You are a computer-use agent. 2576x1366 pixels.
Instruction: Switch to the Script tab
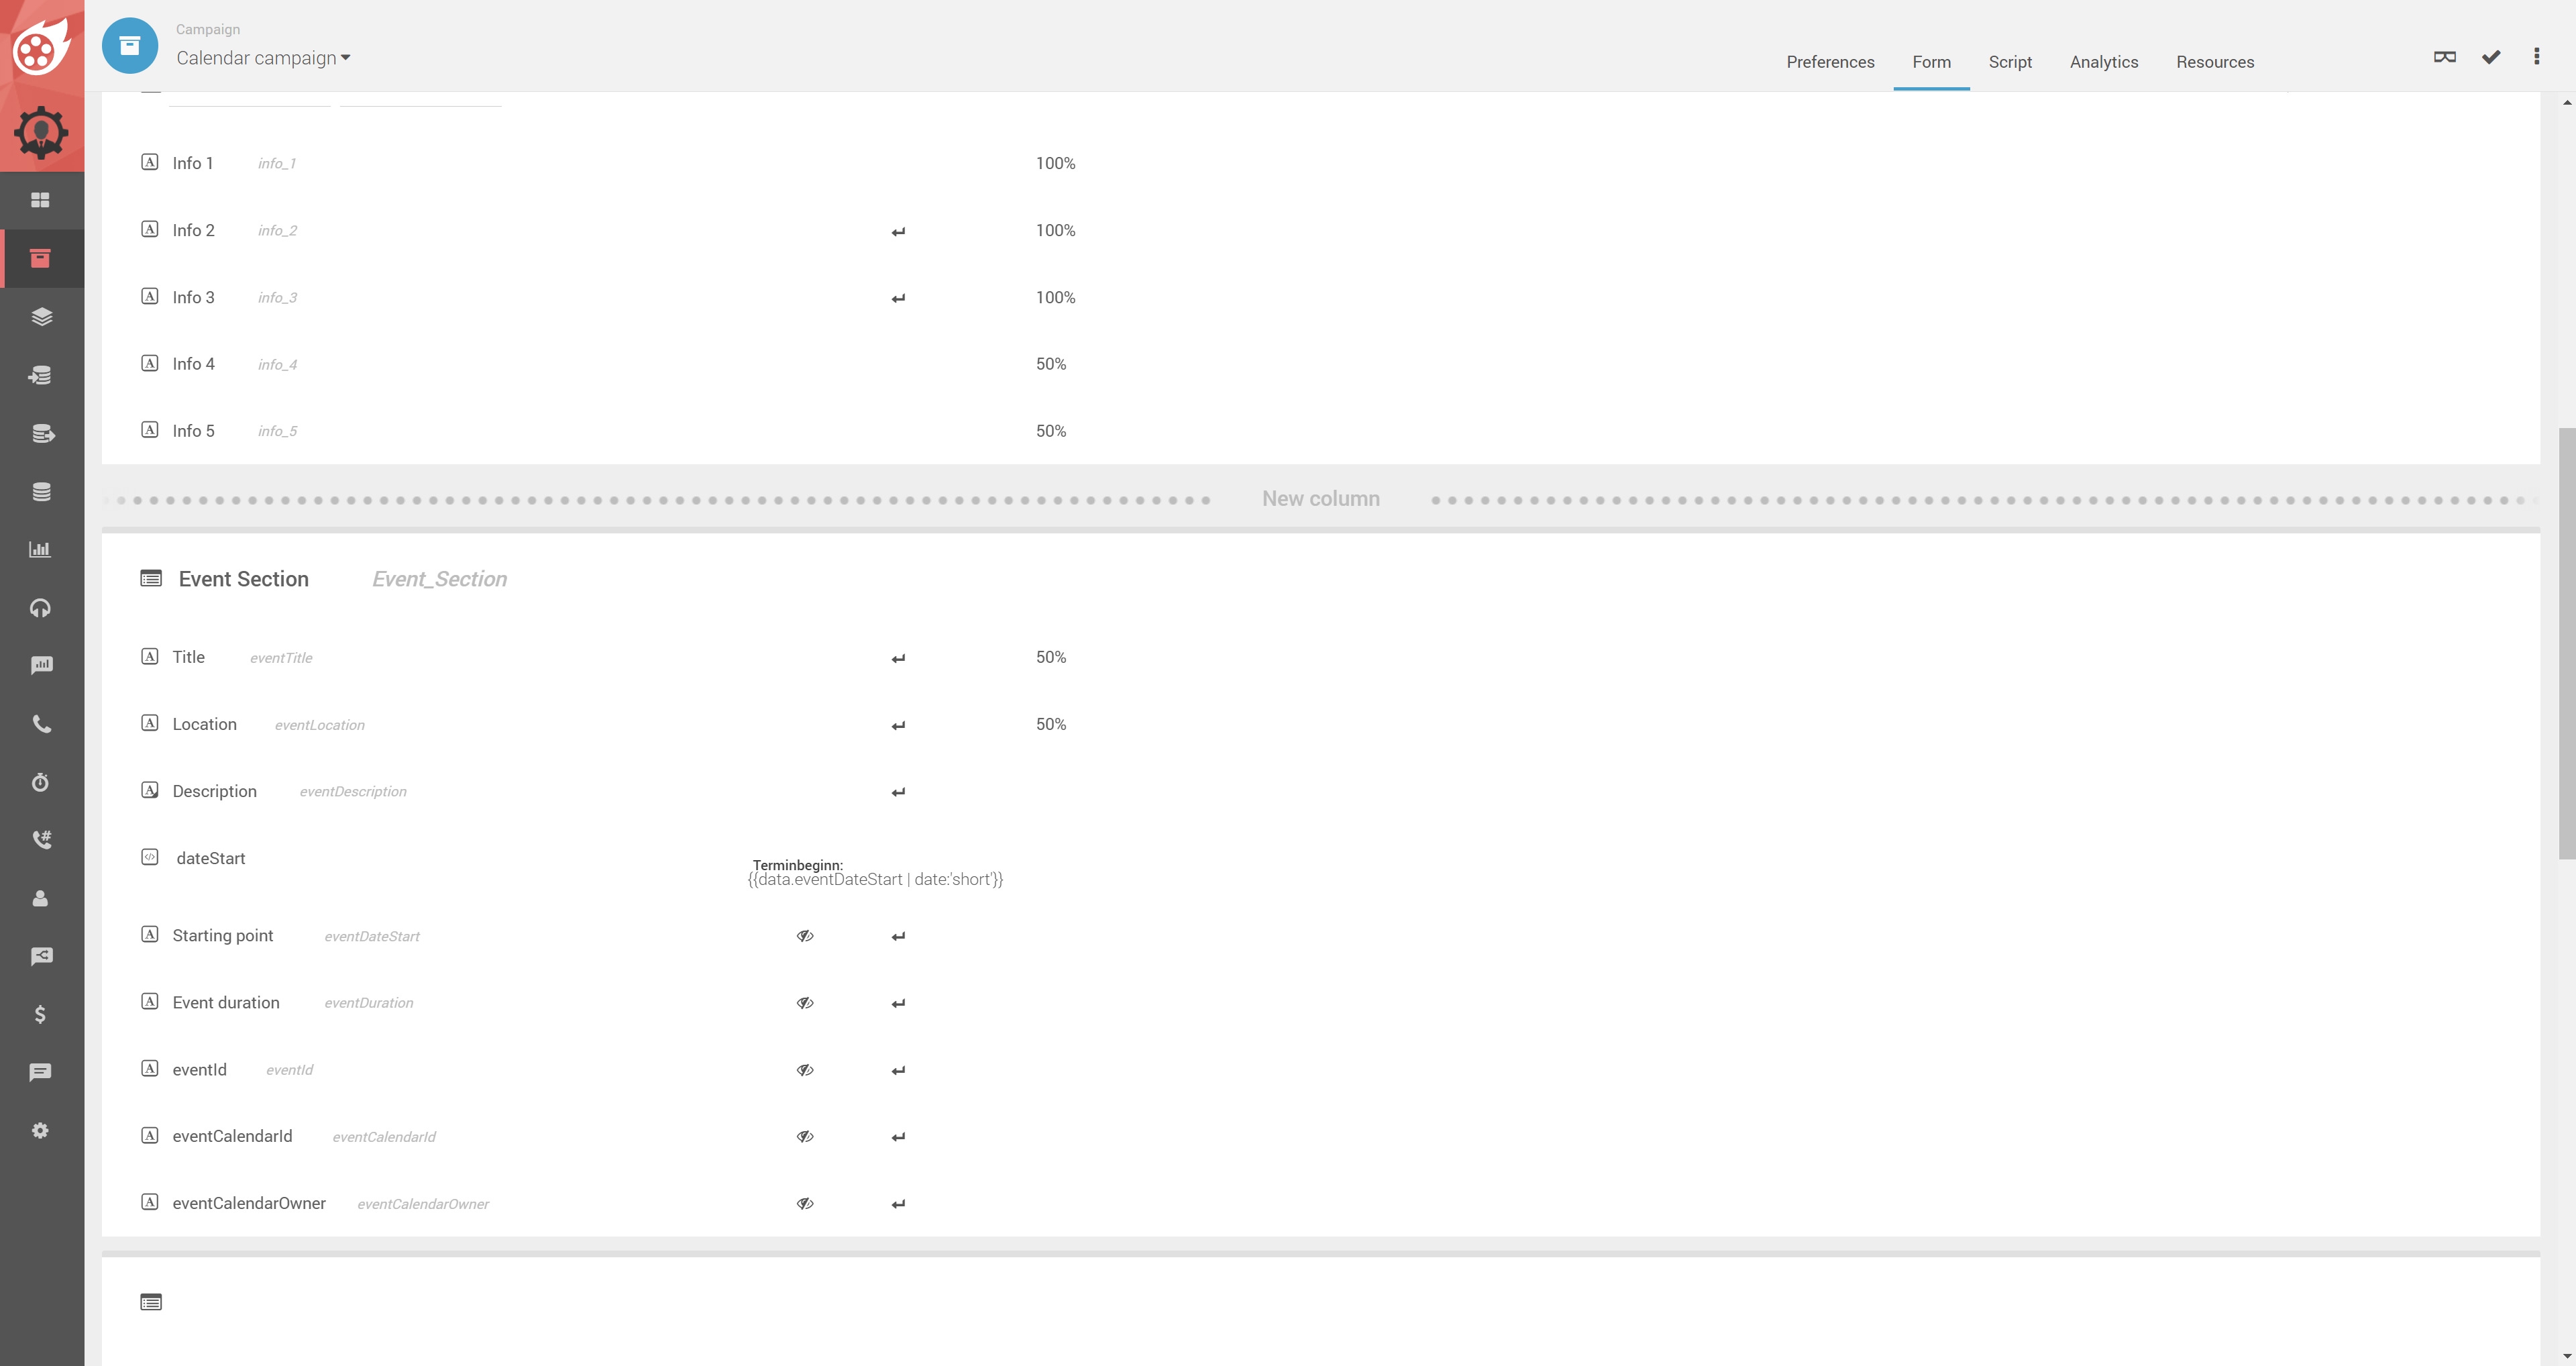click(2009, 62)
